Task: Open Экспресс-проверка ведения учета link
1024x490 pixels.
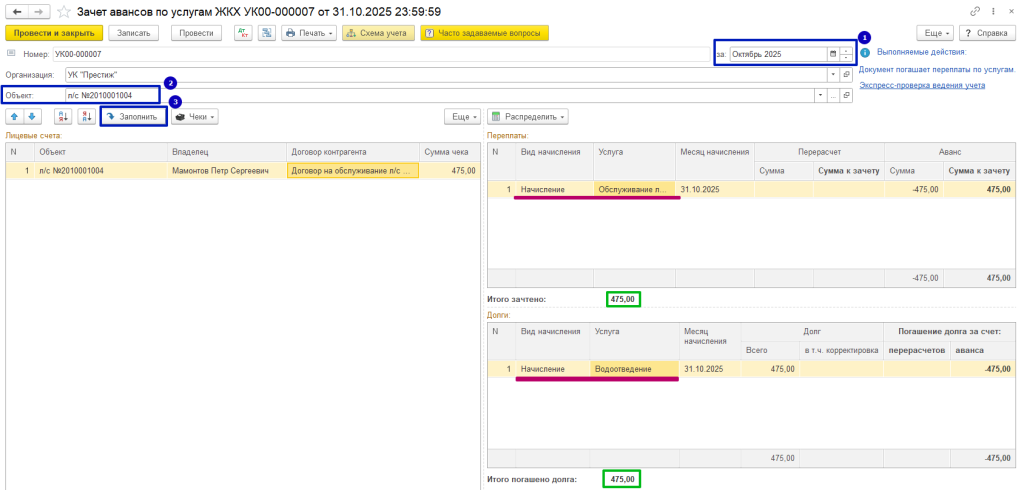Action: (x=922, y=86)
